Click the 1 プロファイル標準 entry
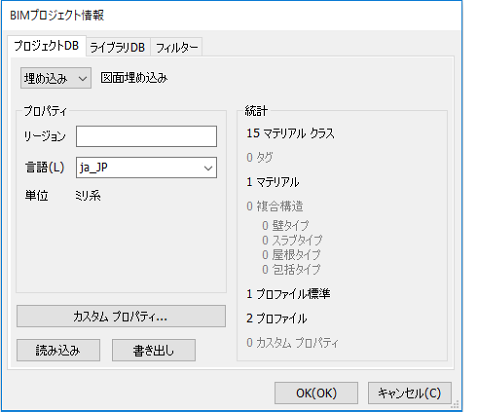Image resolution: width=480 pixels, height=412 pixels. (x=288, y=294)
